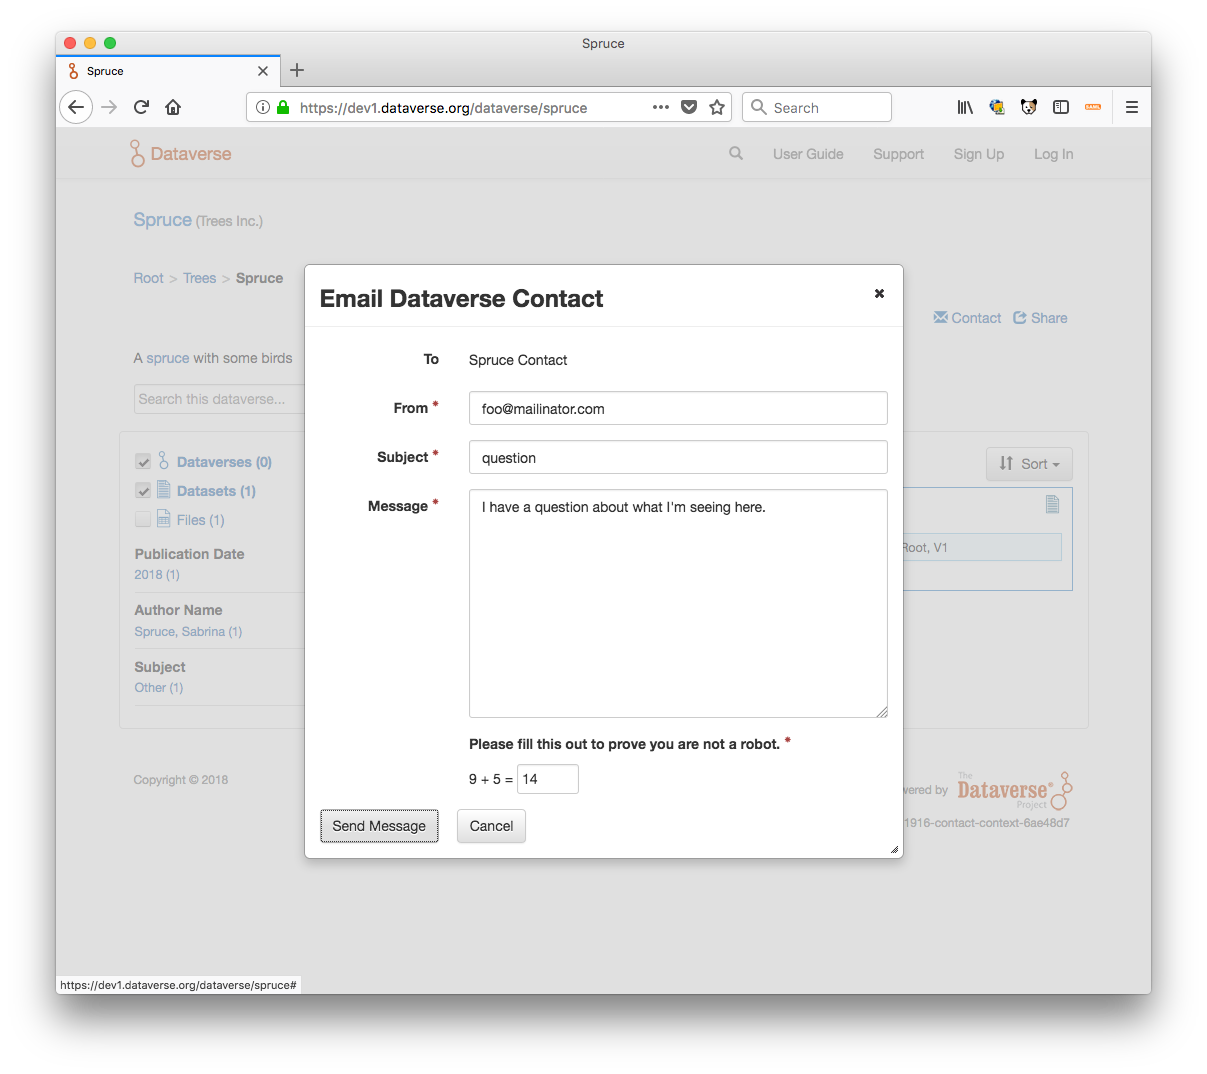Filter by subject Other (1)

(x=159, y=687)
